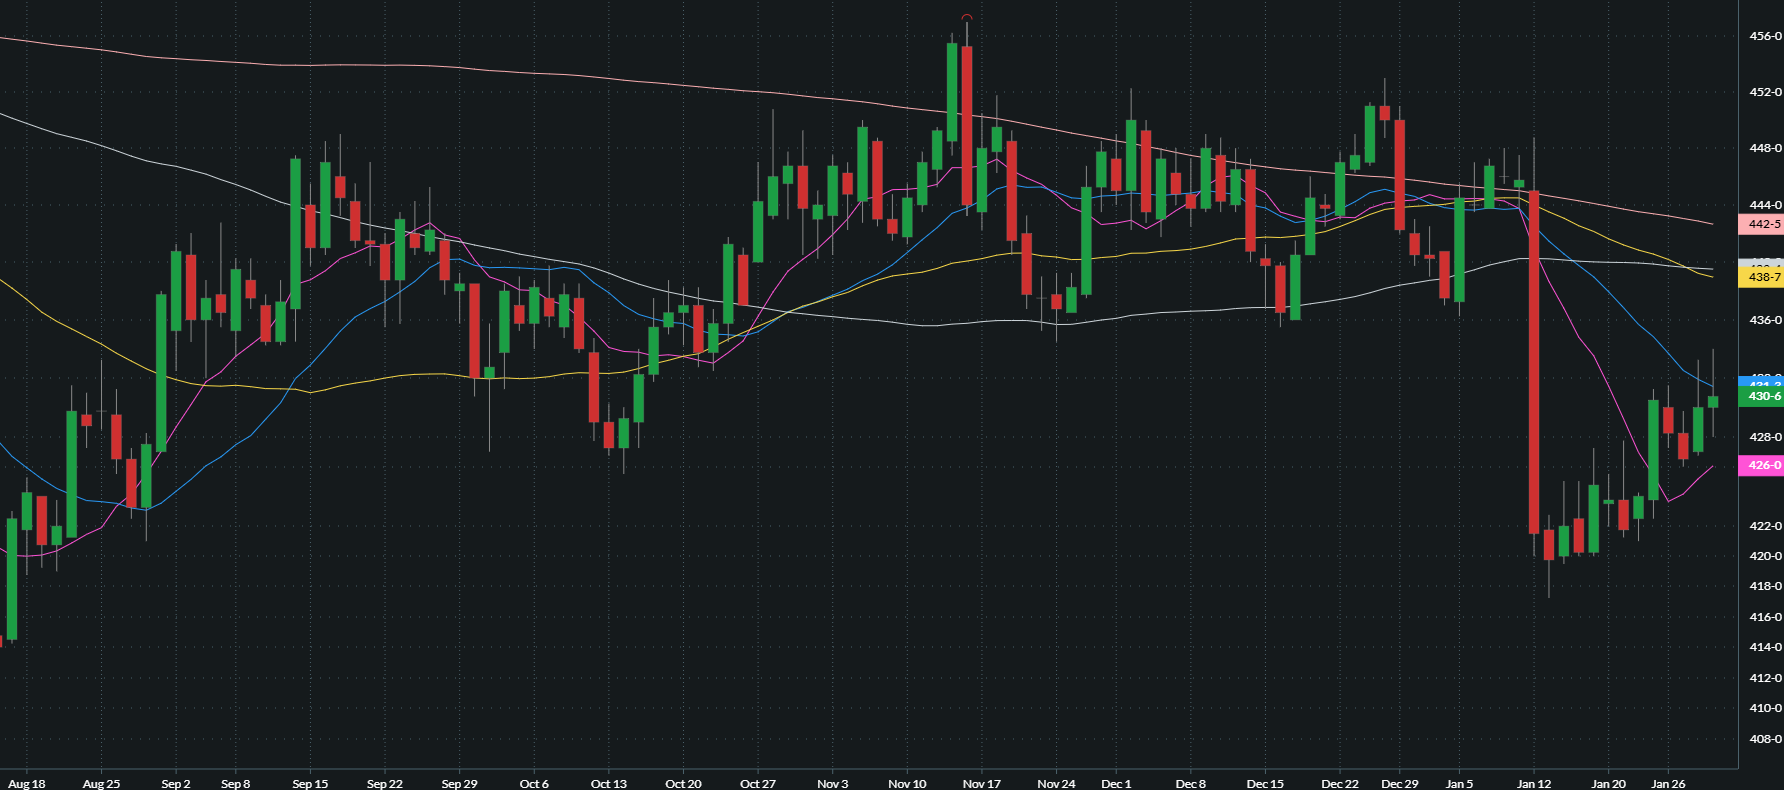Screen dimensions: 1784x790
Task: Click the pink 442-5 price tag
Action: click(1761, 225)
